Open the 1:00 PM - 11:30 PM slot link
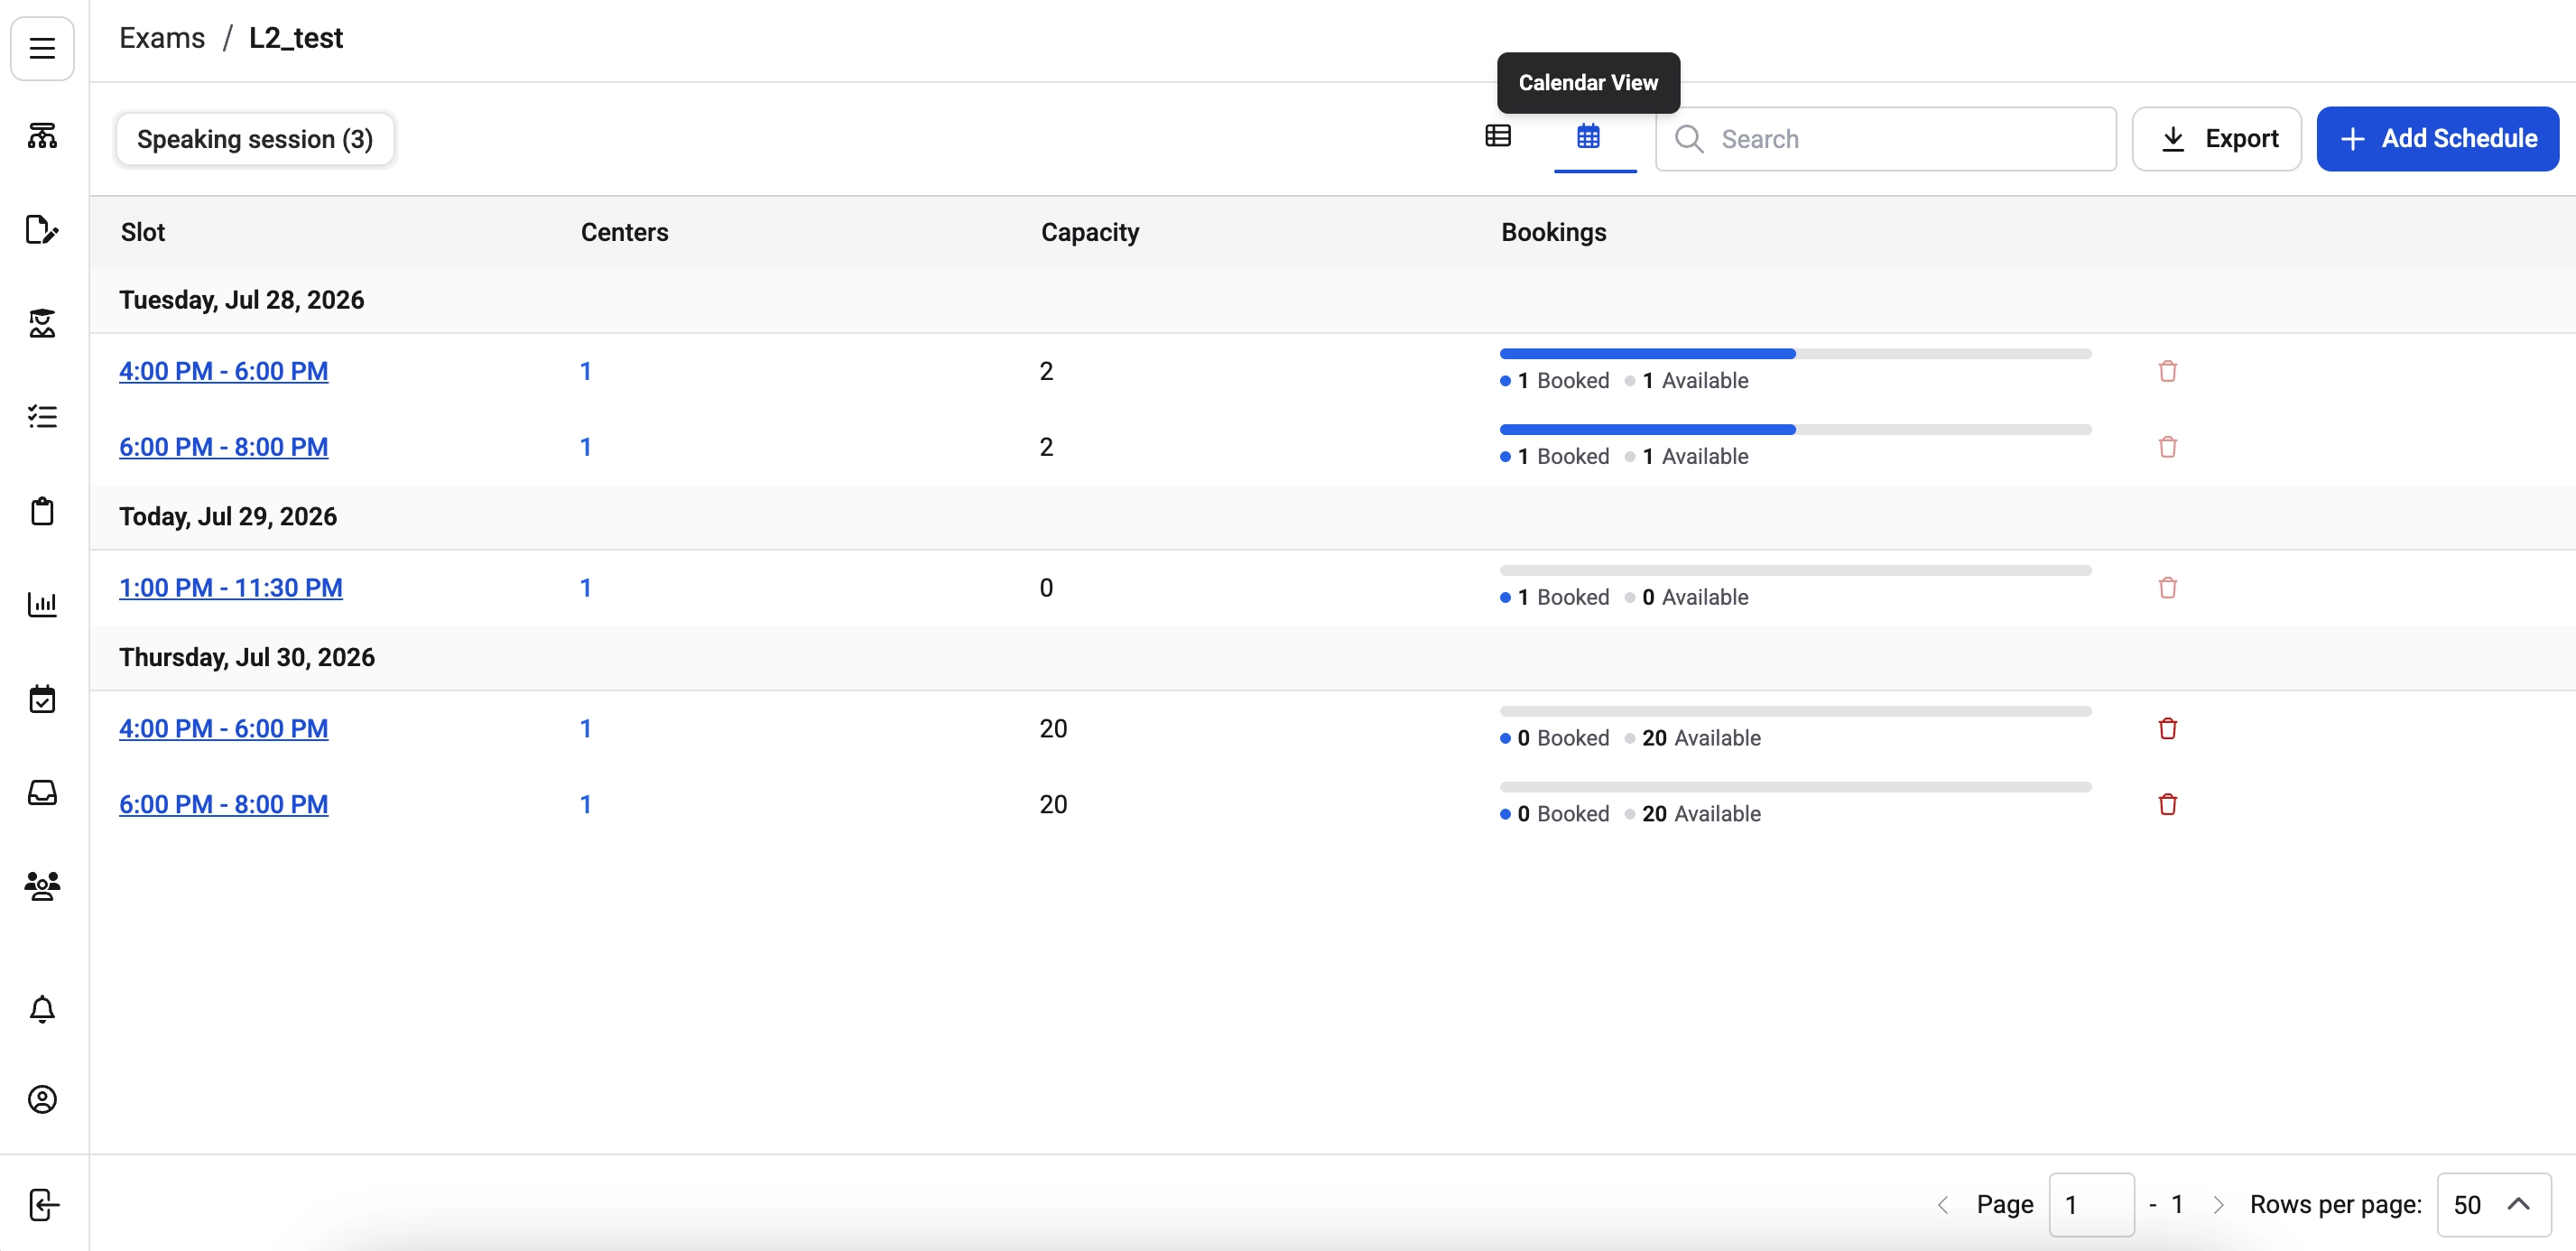 231,587
